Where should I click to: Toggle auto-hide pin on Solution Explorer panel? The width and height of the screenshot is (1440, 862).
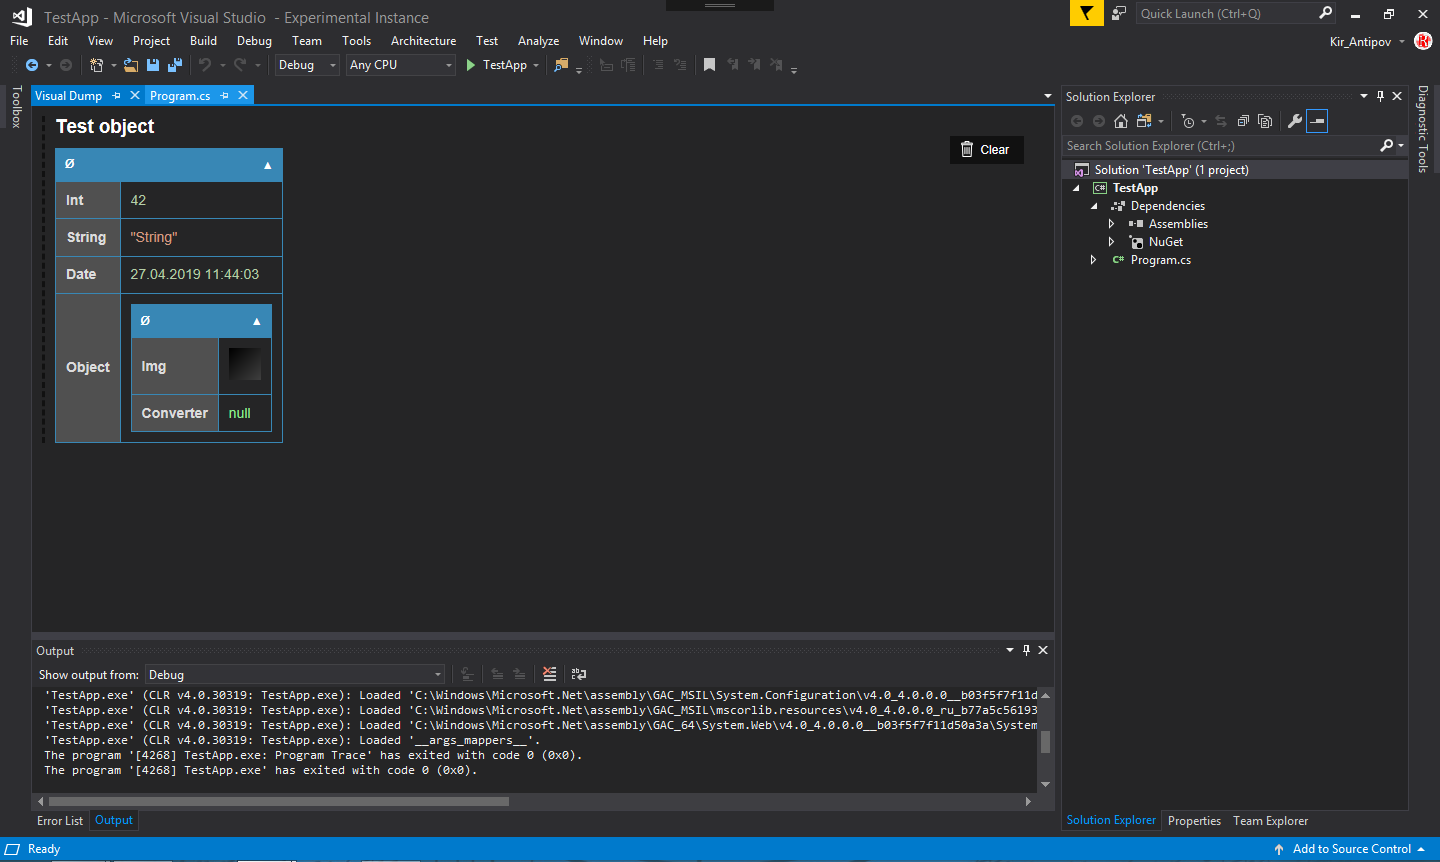1381,96
